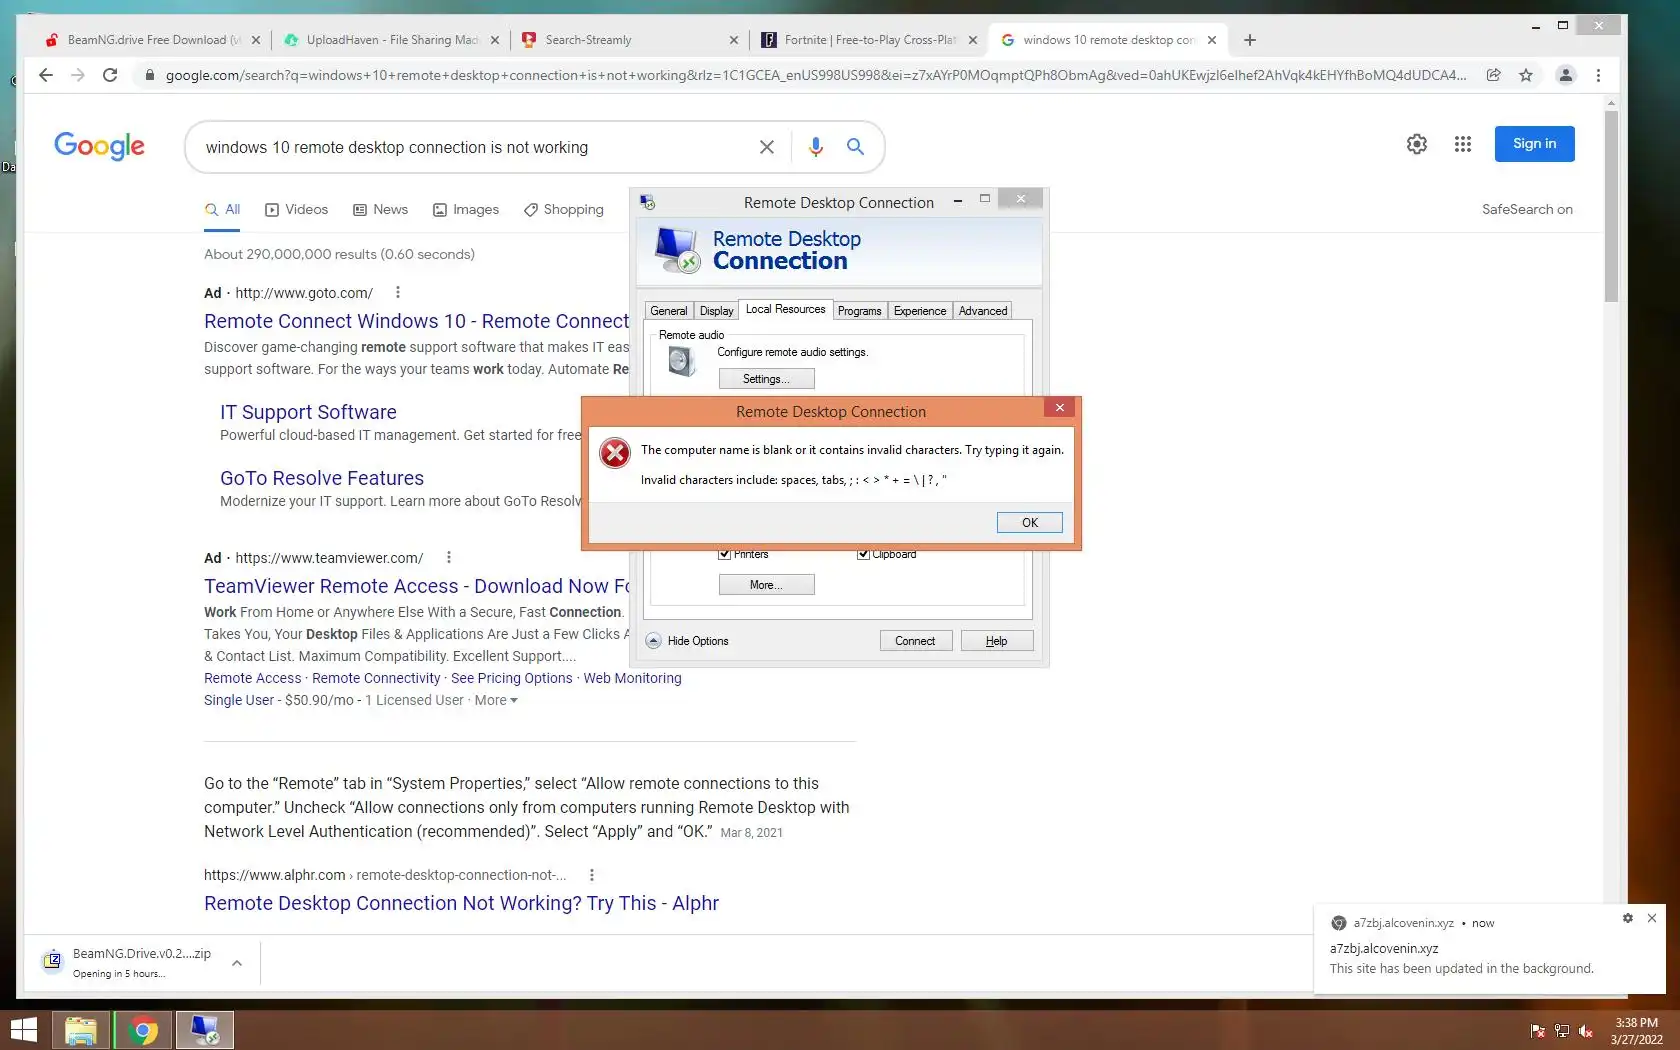Expand the BeamNG.Drive download item menu
Screen dimensions: 1680x1050
tap(237, 963)
